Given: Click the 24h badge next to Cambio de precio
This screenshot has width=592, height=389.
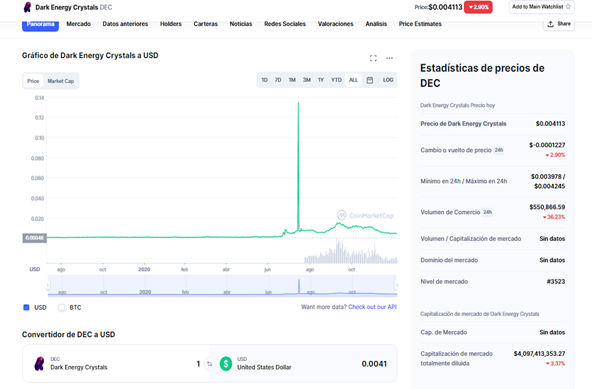Looking at the screenshot, I should tap(499, 150).
